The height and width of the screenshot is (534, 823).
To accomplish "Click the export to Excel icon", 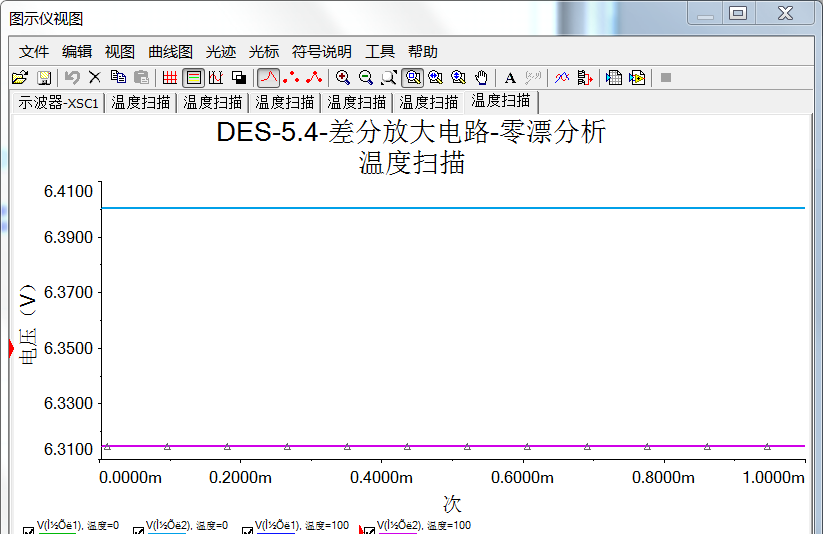I will (x=614, y=78).
